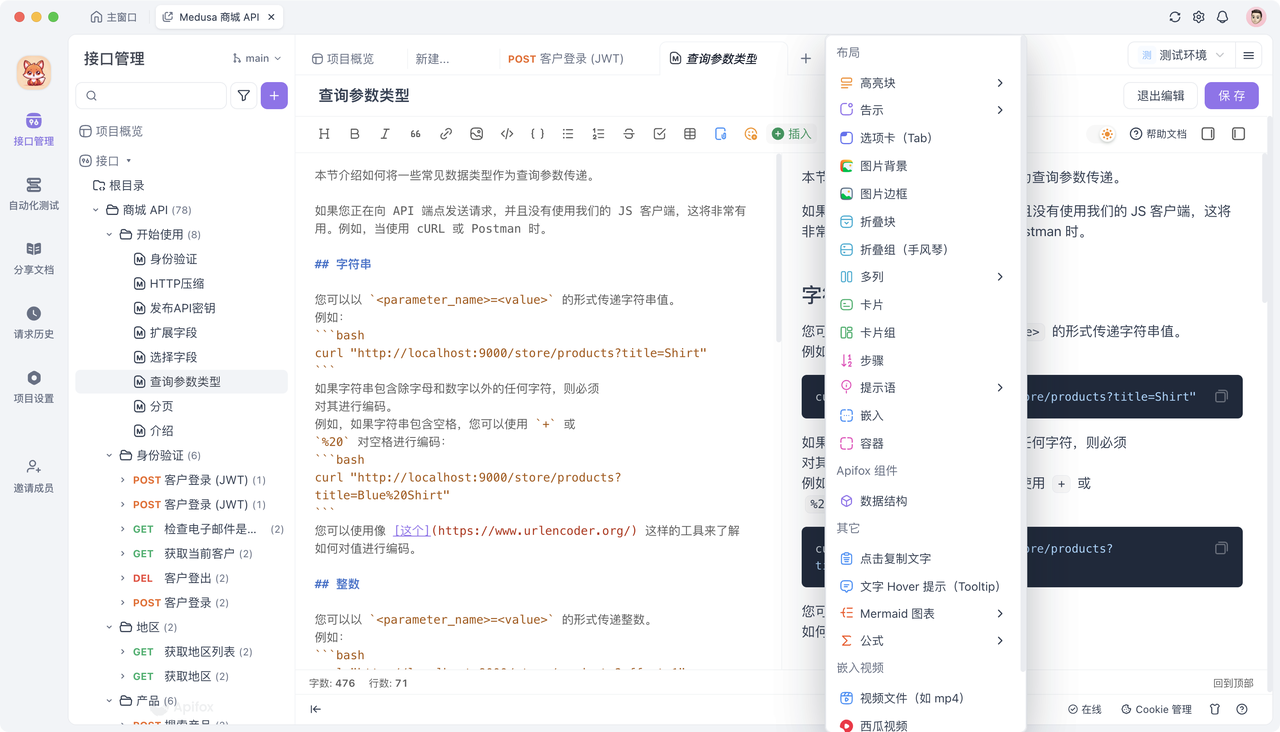Click 邀请成员 in left sidebar
1280x732 pixels.
click(34, 476)
